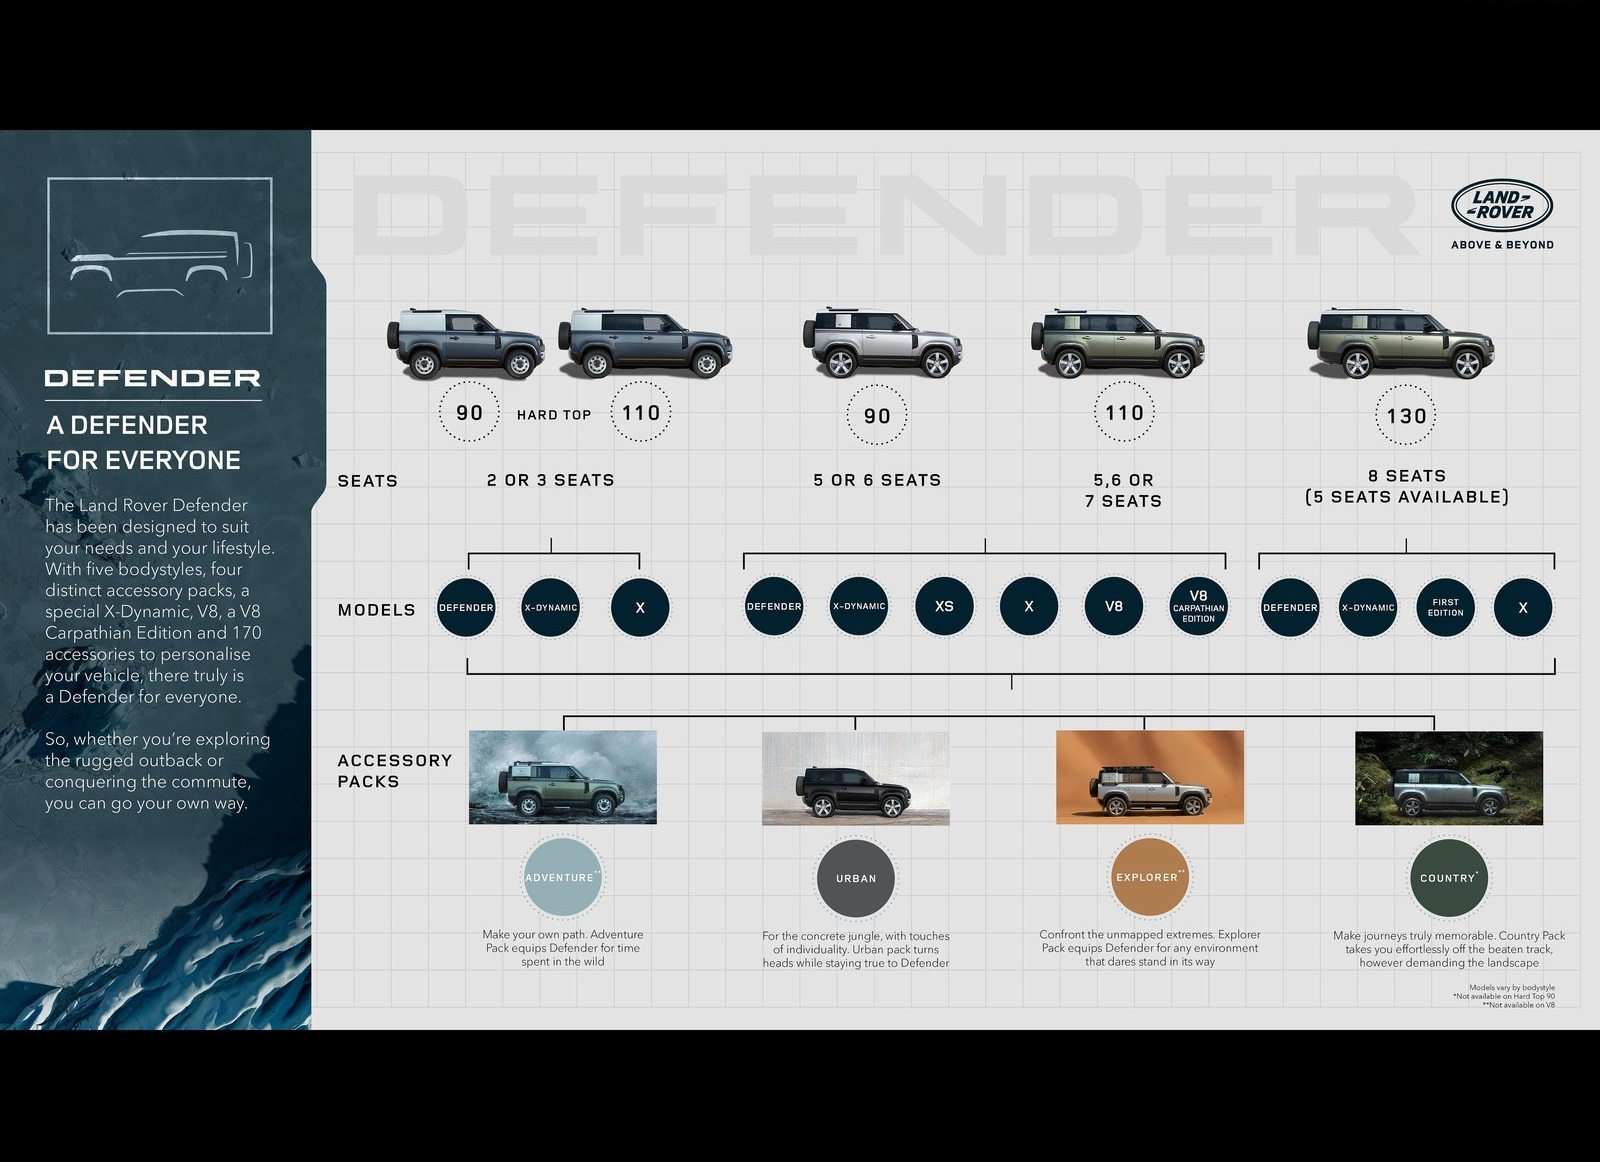Select the Urban pack circle
This screenshot has height=1162, width=1600.
856,878
